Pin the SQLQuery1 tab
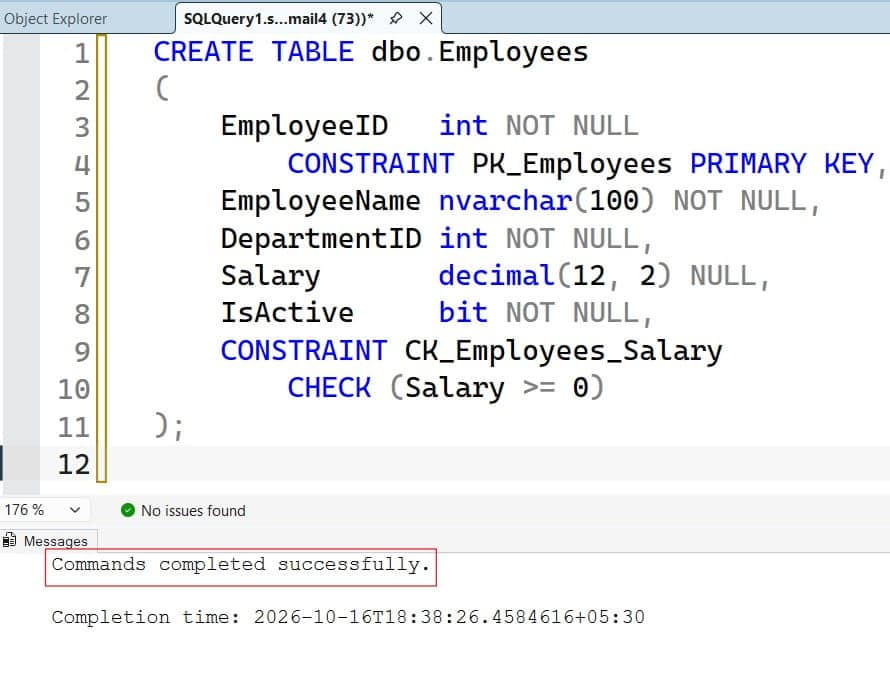890x687 pixels. point(396,18)
